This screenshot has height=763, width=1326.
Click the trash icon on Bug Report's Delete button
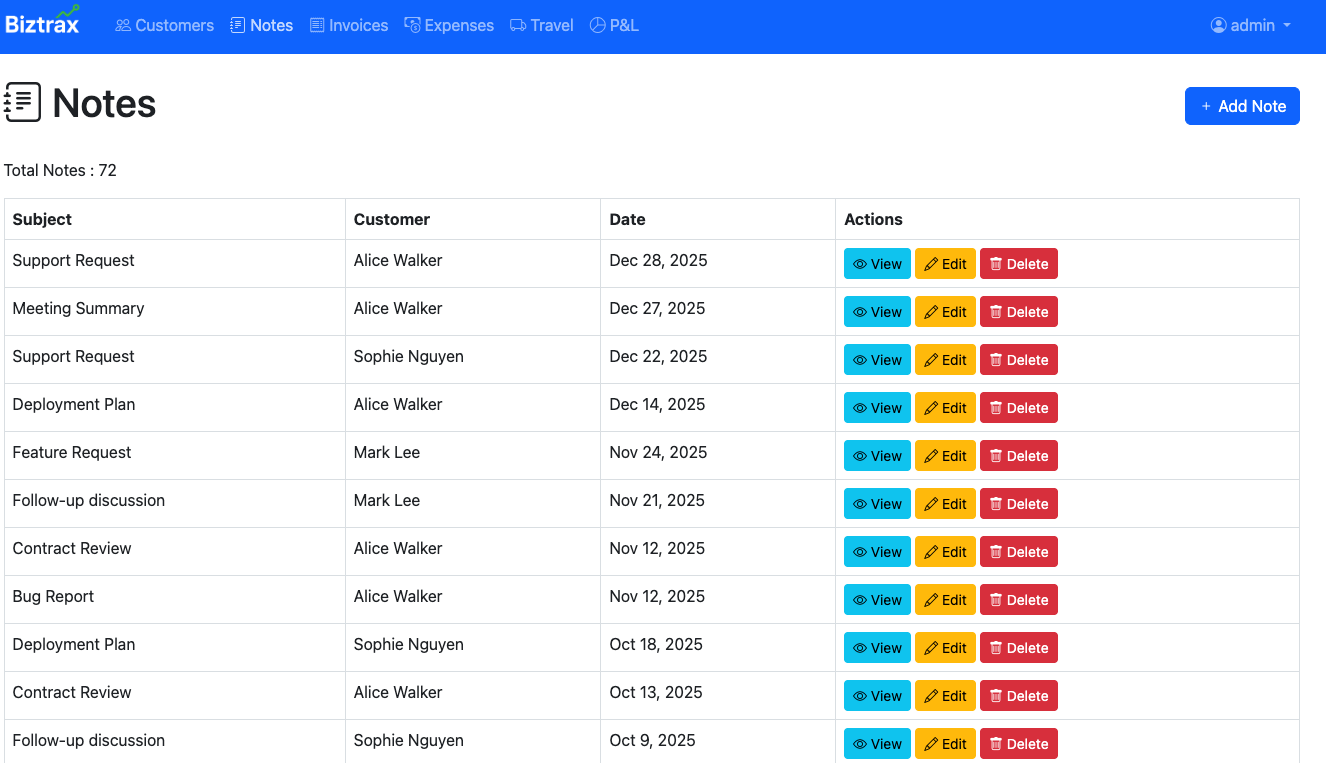(996, 599)
